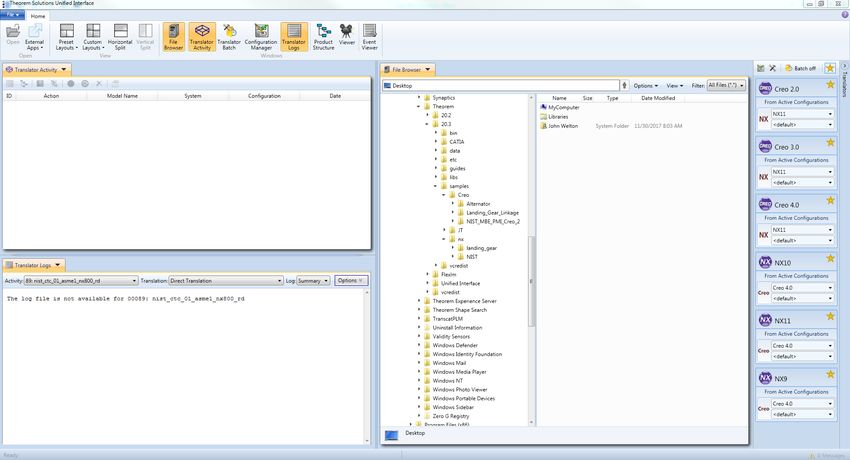Select the Windows Media Player folder

[x=459, y=372]
